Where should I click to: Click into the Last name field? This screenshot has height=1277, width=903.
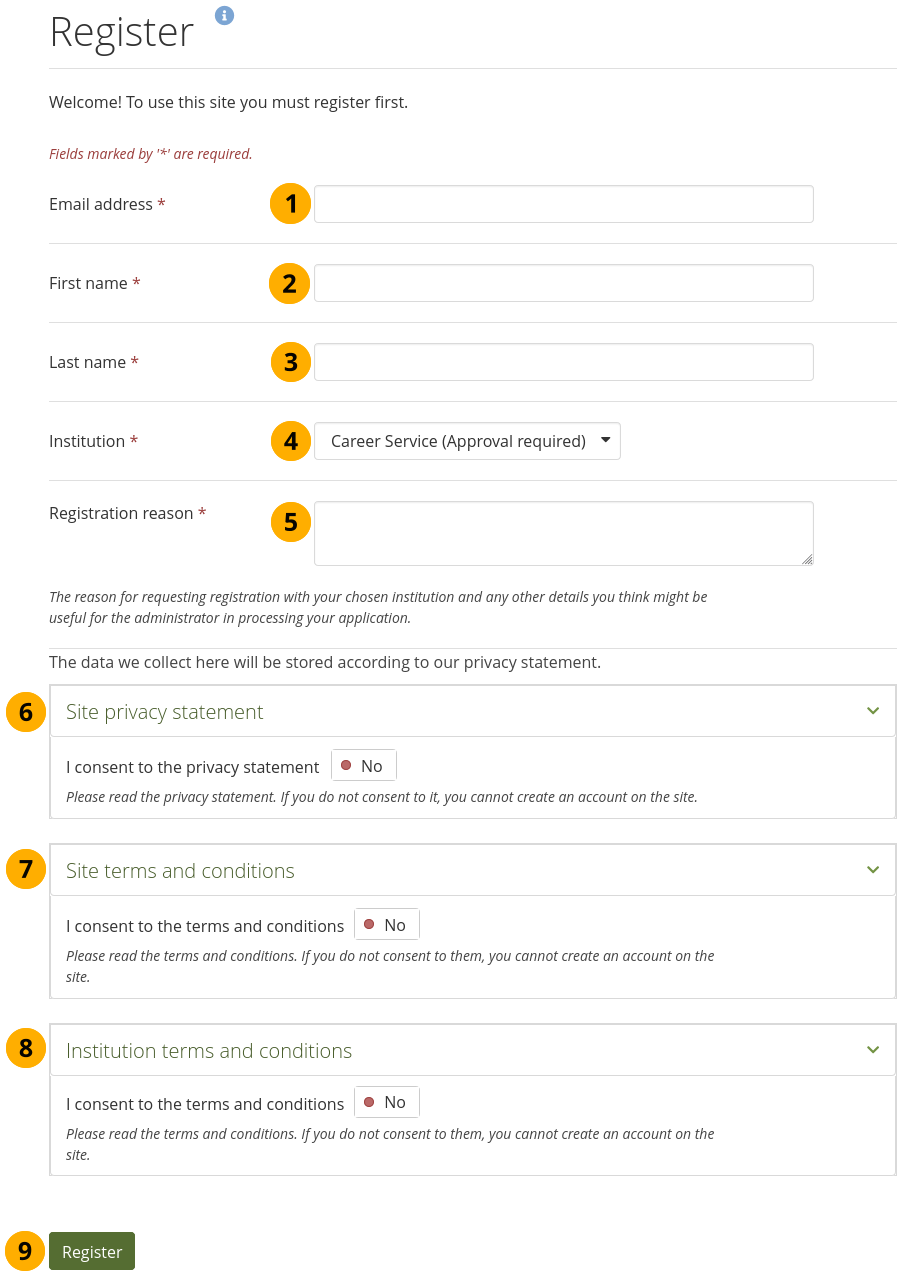(563, 362)
